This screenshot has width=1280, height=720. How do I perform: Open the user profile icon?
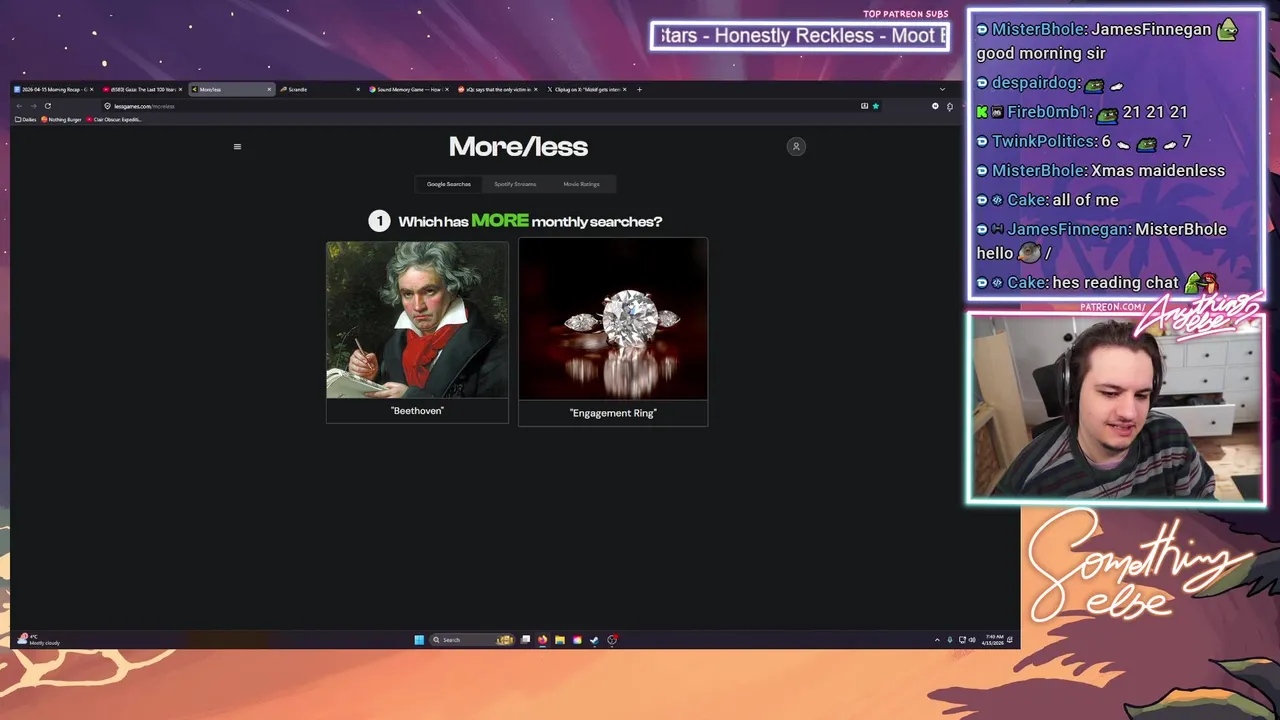point(796,146)
